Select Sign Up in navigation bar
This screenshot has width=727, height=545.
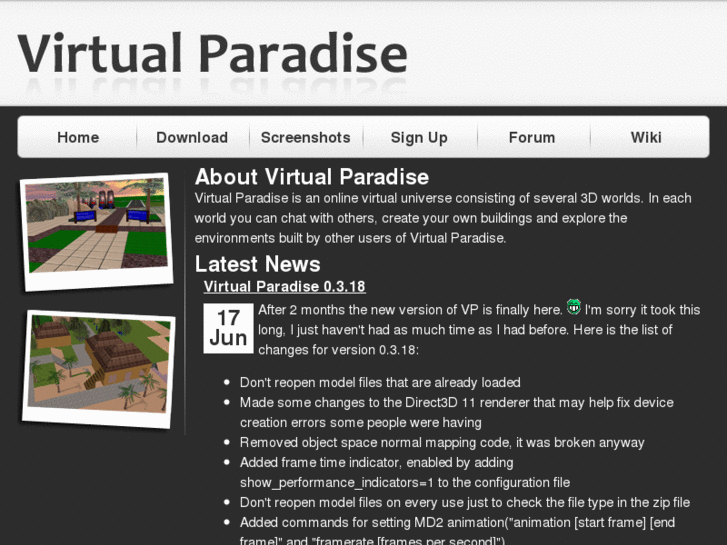419,137
